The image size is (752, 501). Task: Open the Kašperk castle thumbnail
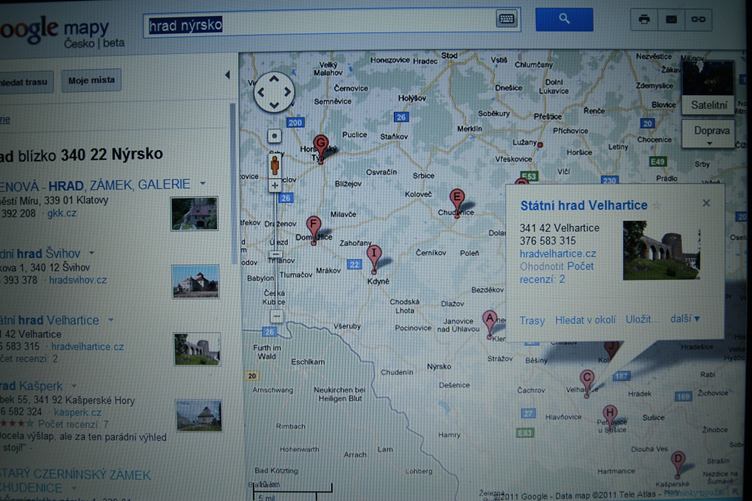coord(199,416)
